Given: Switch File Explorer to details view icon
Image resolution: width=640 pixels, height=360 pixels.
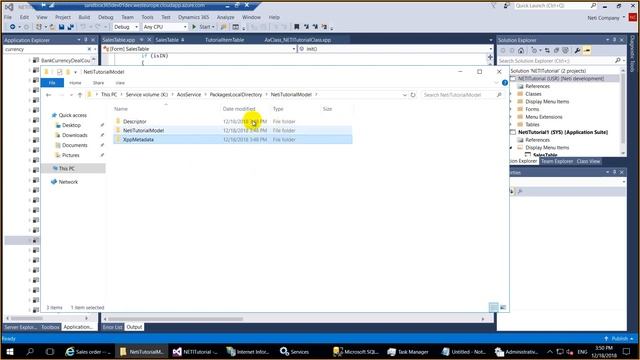Looking at the screenshot, I should [493, 307].
